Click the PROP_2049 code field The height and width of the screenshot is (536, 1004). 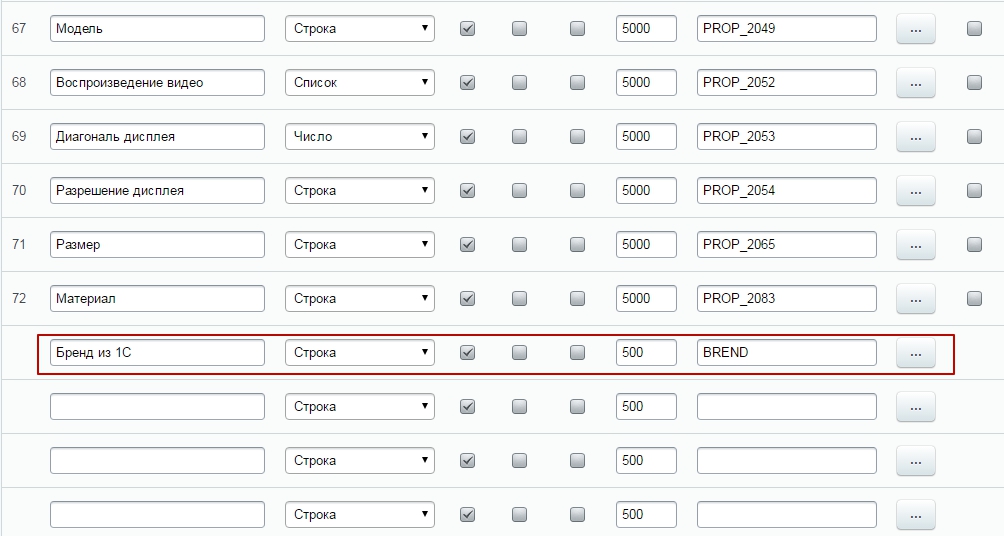786,29
